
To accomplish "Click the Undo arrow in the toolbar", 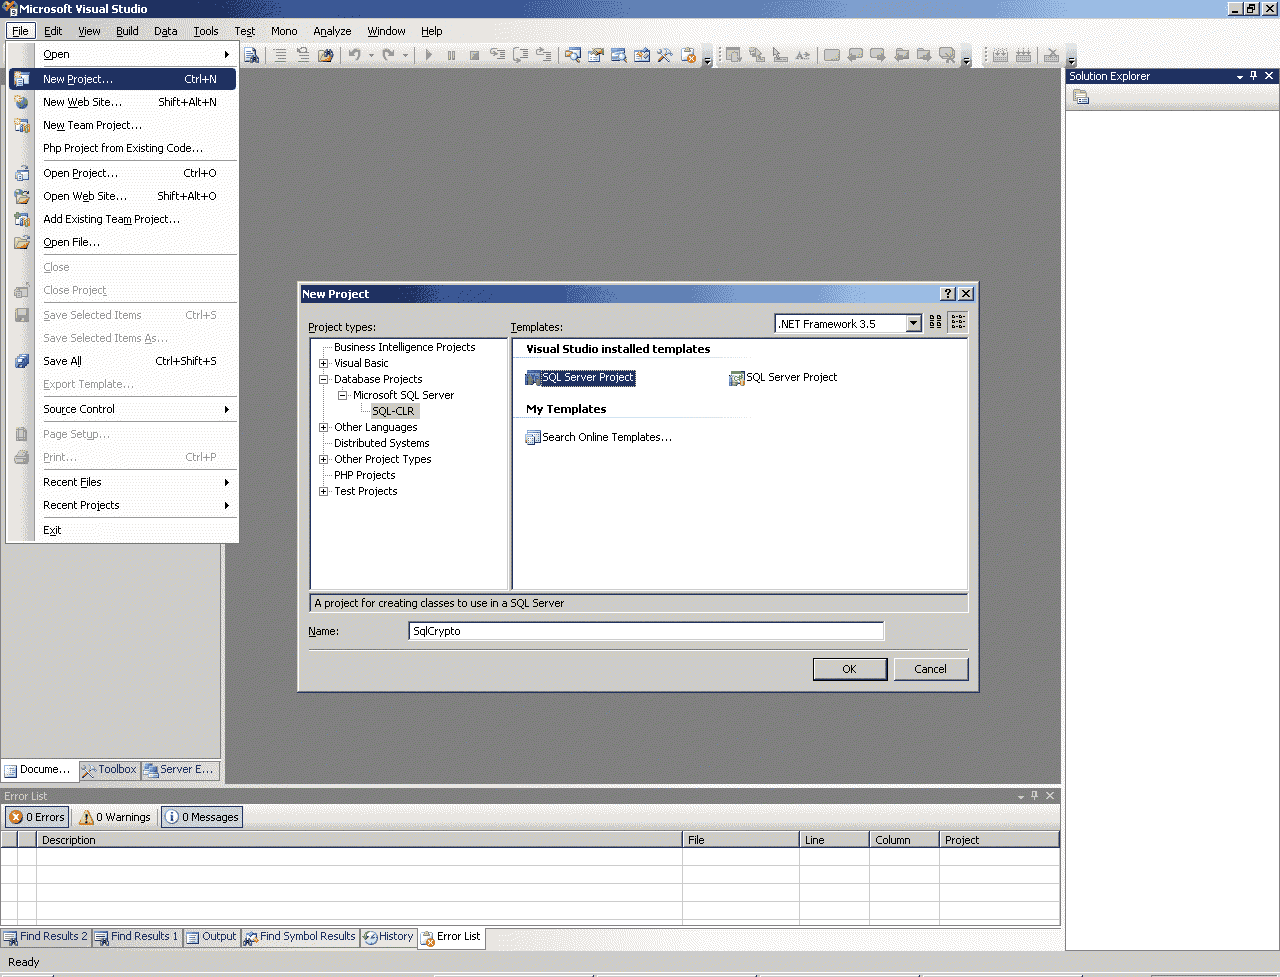I will pos(354,55).
